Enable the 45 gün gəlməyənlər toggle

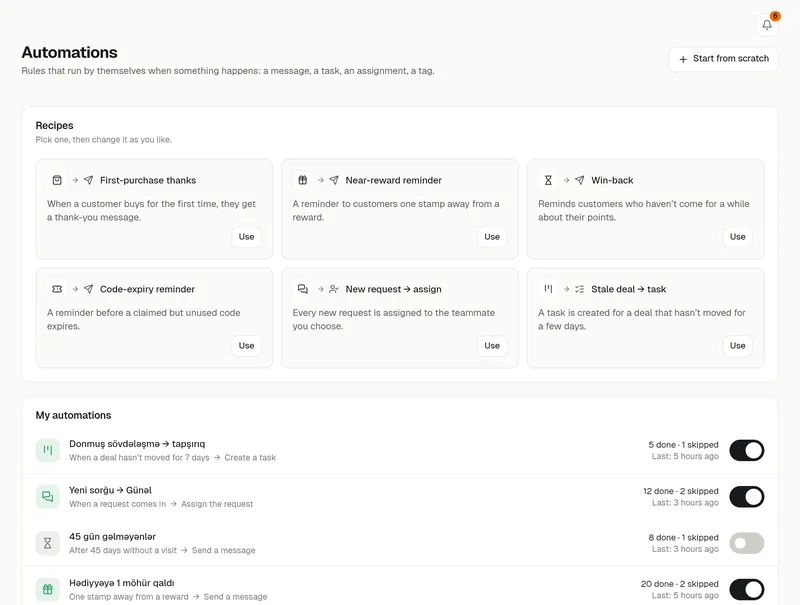746,543
